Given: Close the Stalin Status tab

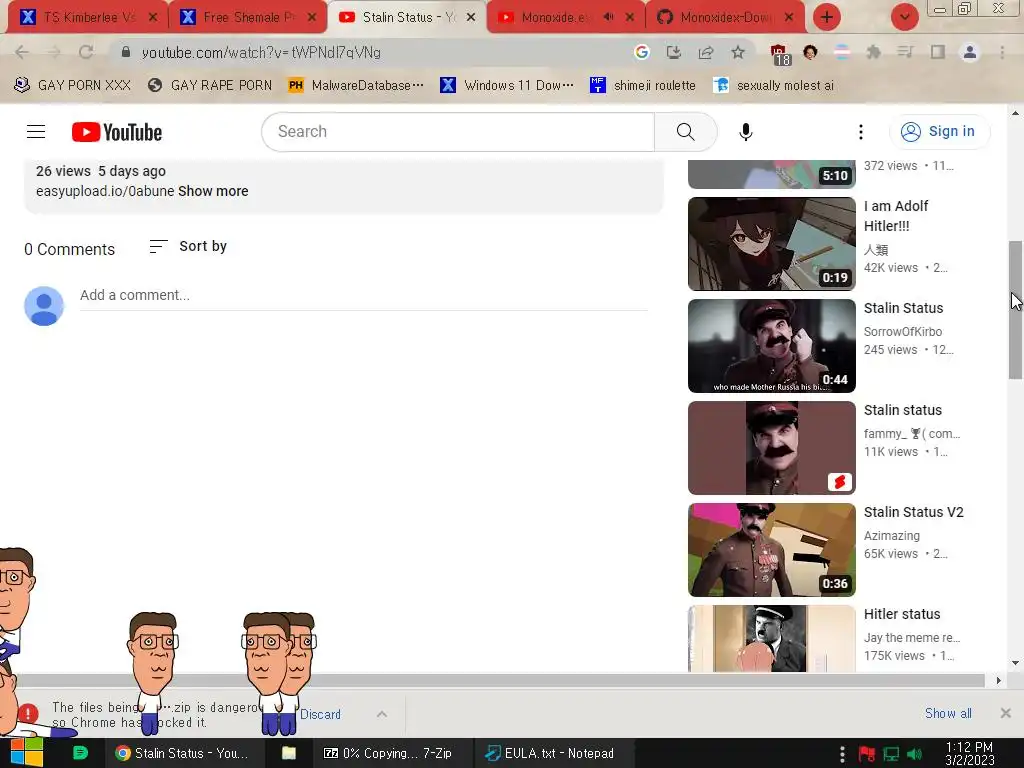Looking at the screenshot, I should (470, 17).
